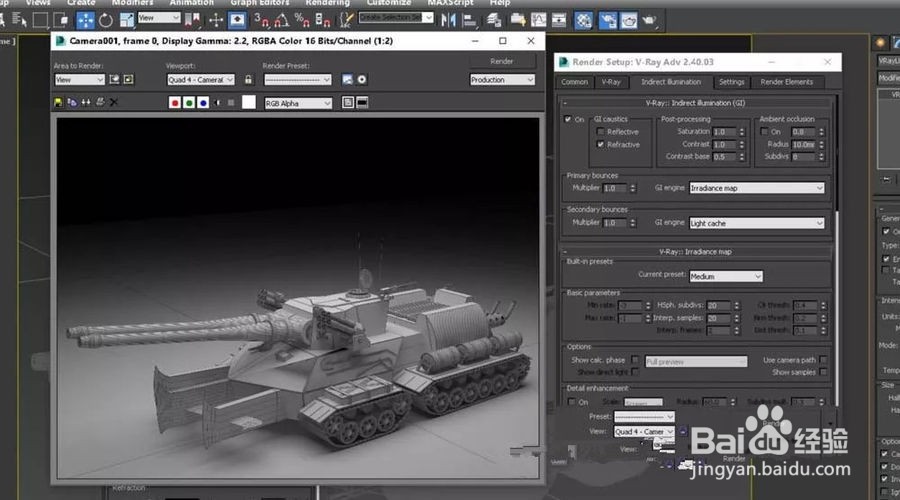Screen dimensions: 900x500
Task: Toggle the blue channel button
Action: pyautogui.click(x=203, y=103)
